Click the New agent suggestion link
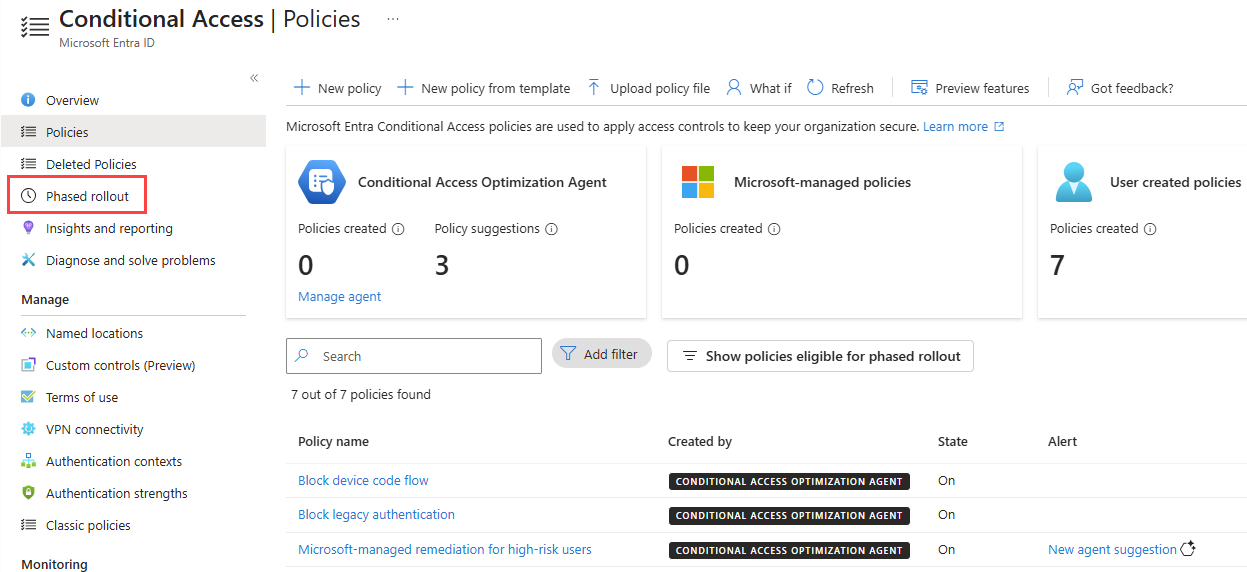This screenshot has width=1247, height=572. coord(1112,549)
